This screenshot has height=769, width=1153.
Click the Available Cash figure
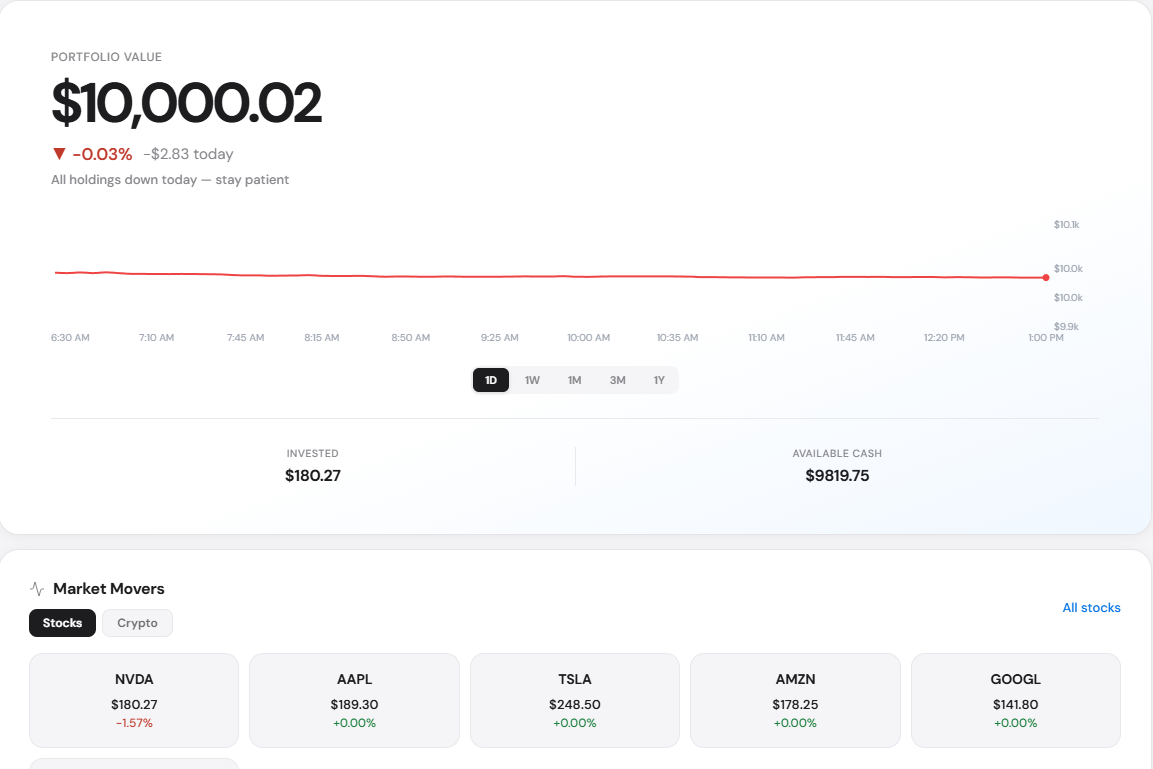[x=838, y=475]
